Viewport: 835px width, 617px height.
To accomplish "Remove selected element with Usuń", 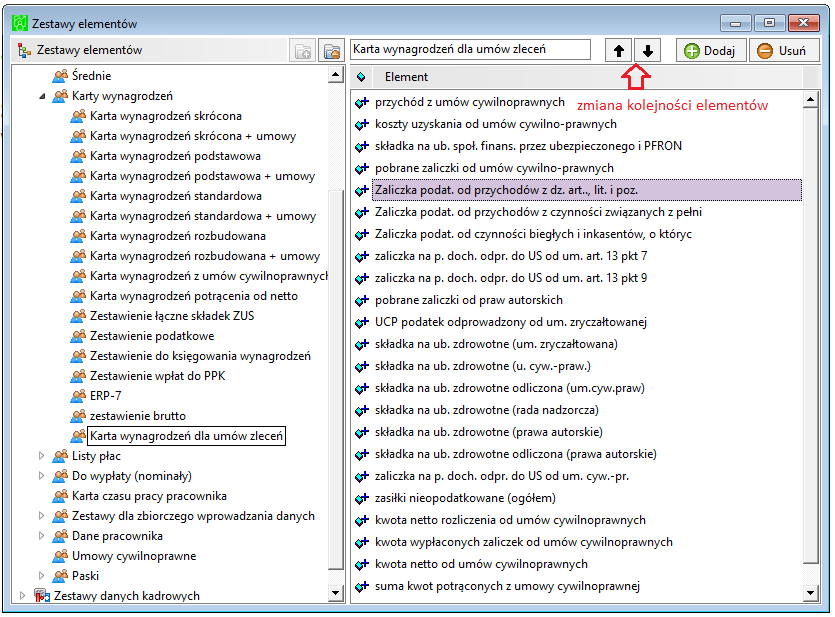I will [x=783, y=51].
